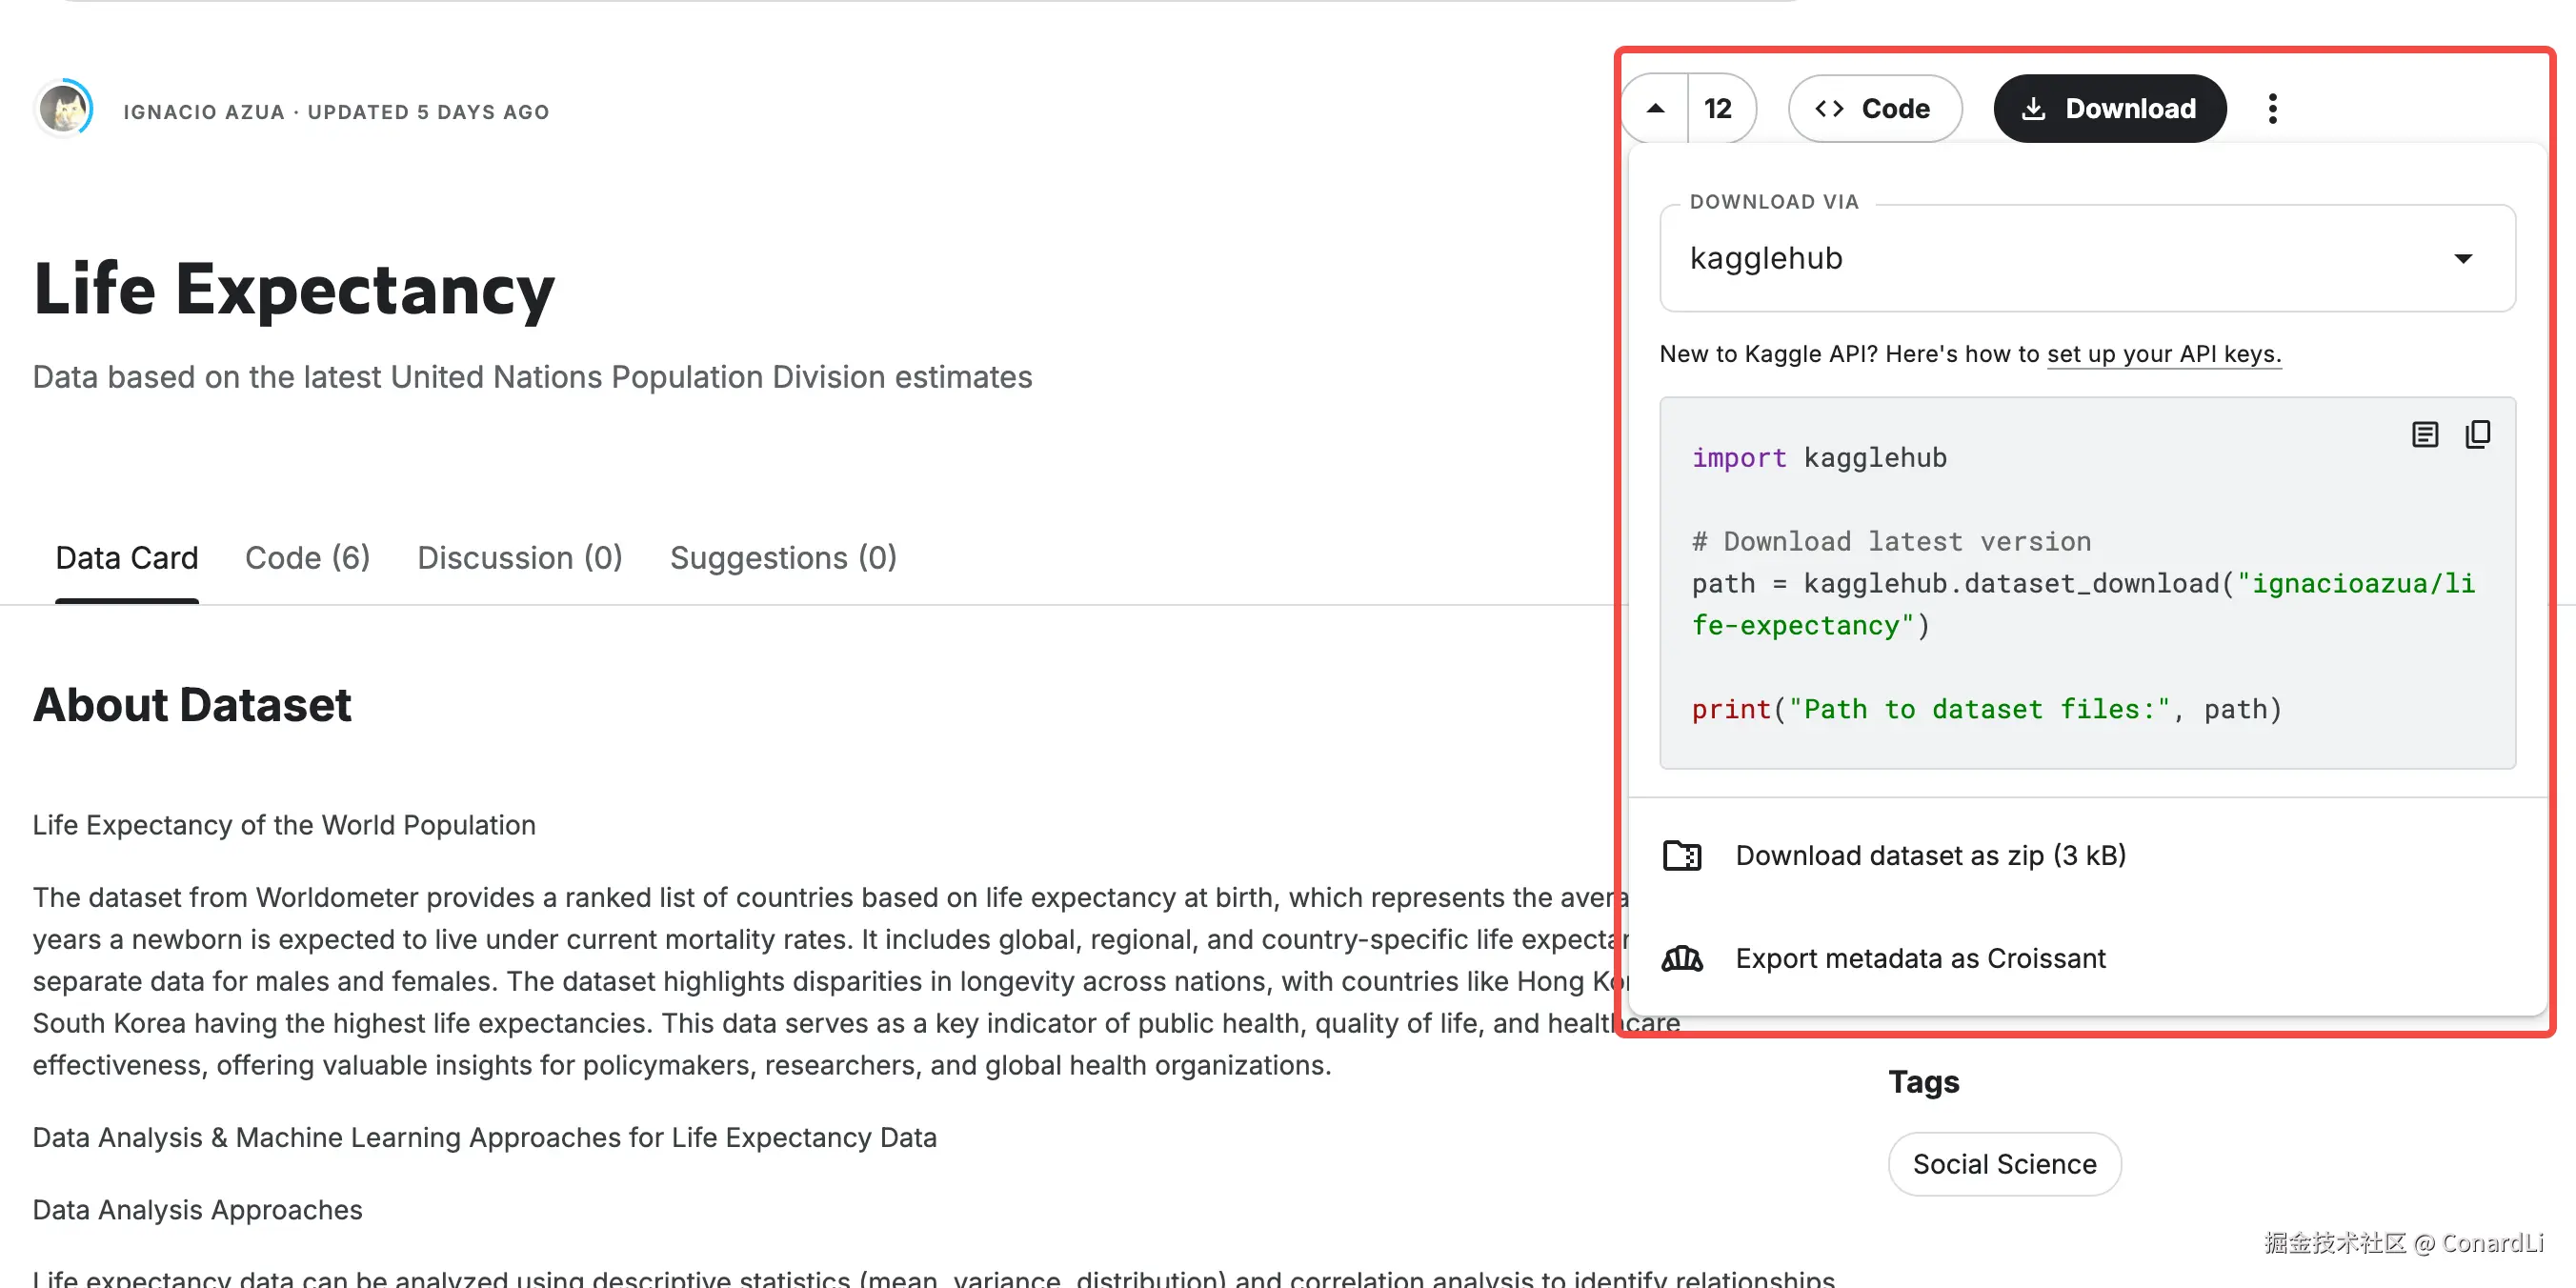The height and width of the screenshot is (1288, 2576).
Task: Click the Croissant metadata icon
Action: click(x=1682, y=959)
